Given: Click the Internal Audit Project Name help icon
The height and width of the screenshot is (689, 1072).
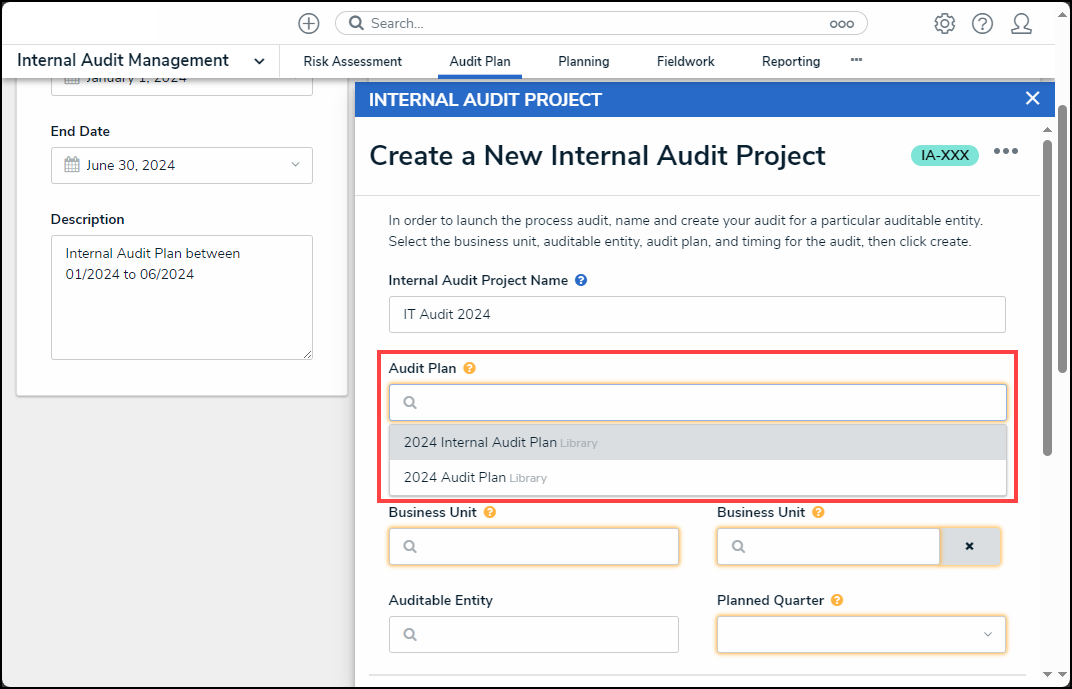Looking at the screenshot, I should [581, 280].
